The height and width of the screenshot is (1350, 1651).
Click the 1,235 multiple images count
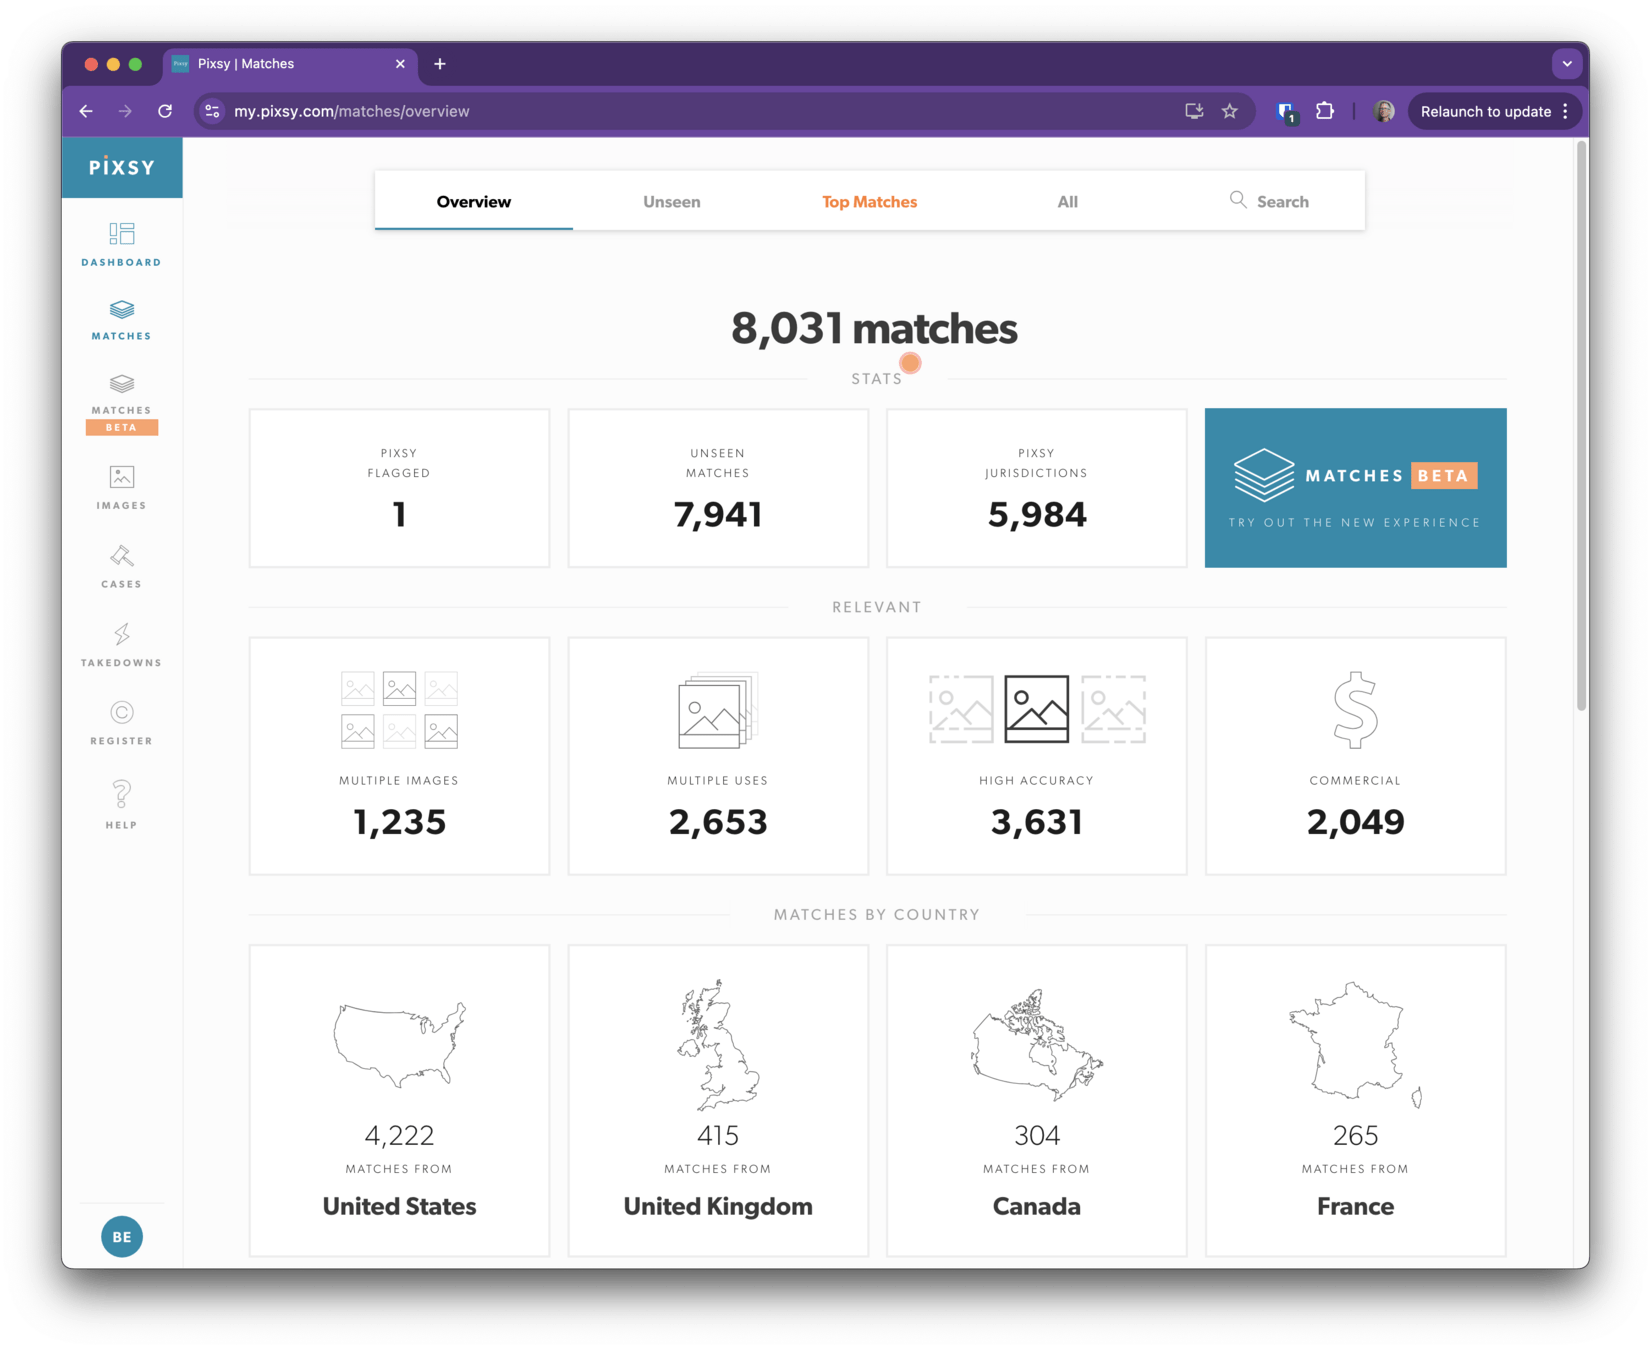pos(399,822)
